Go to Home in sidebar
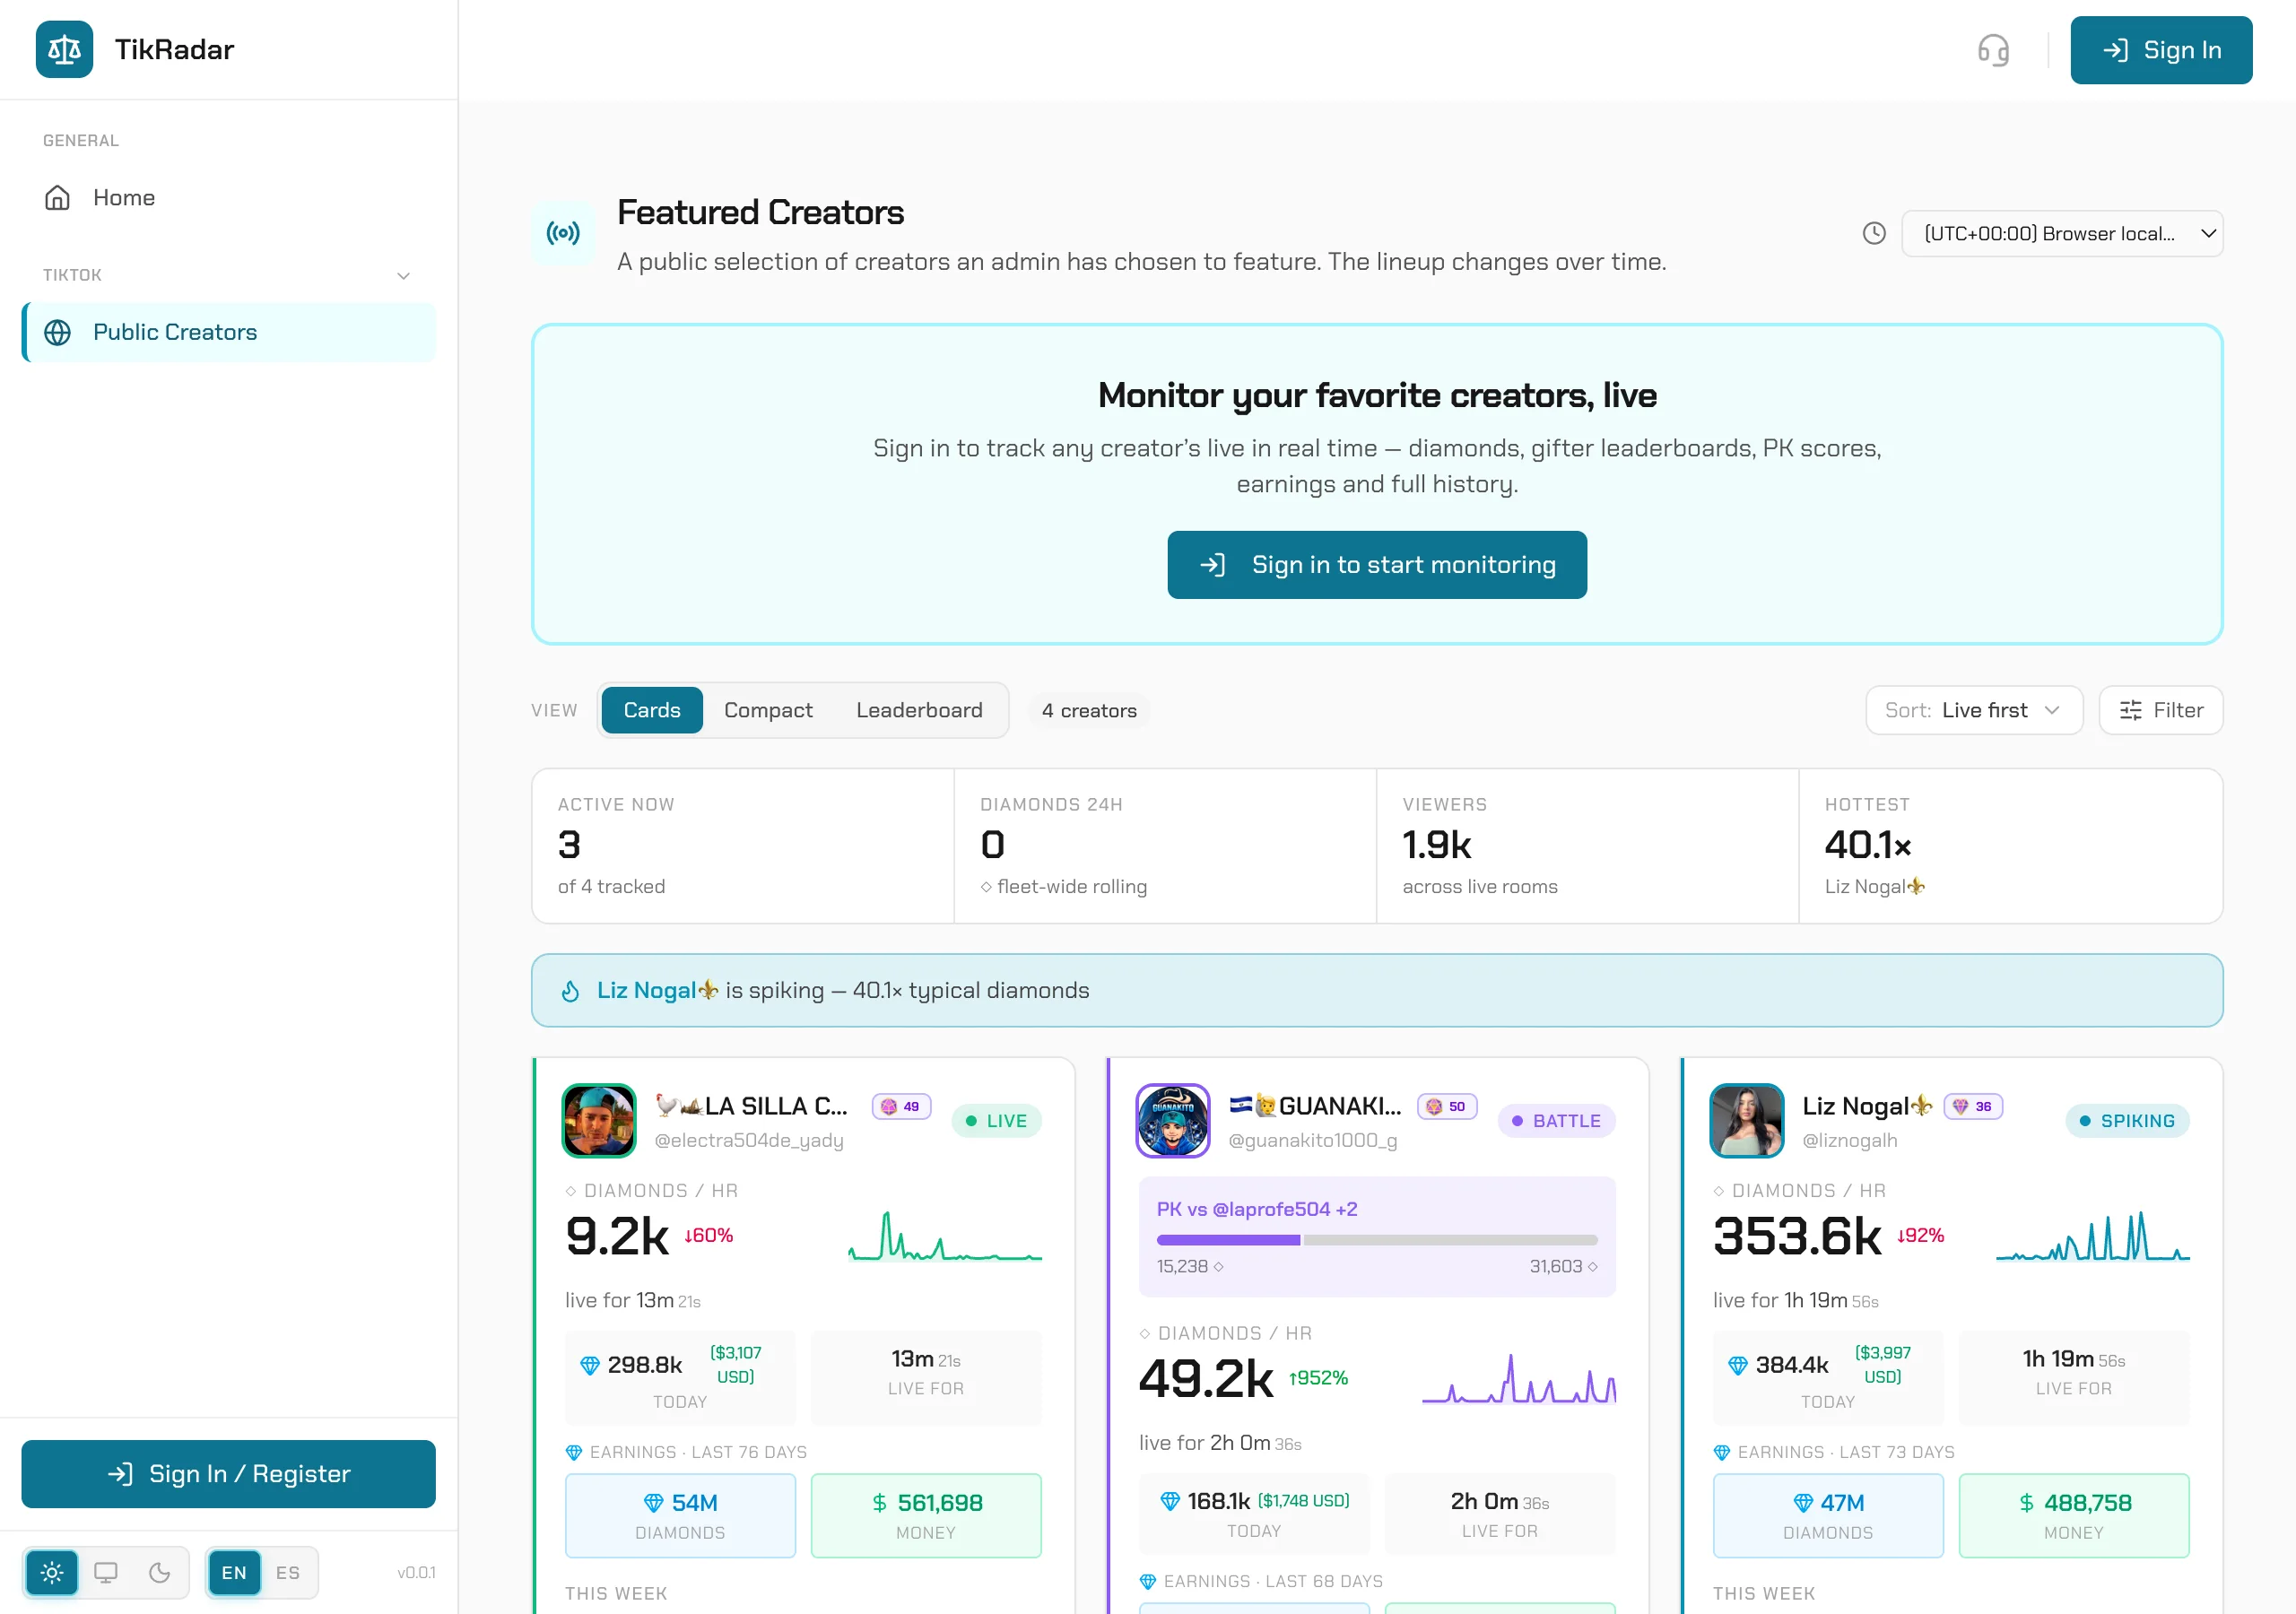2296x1614 pixels. click(x=229, y=198)
